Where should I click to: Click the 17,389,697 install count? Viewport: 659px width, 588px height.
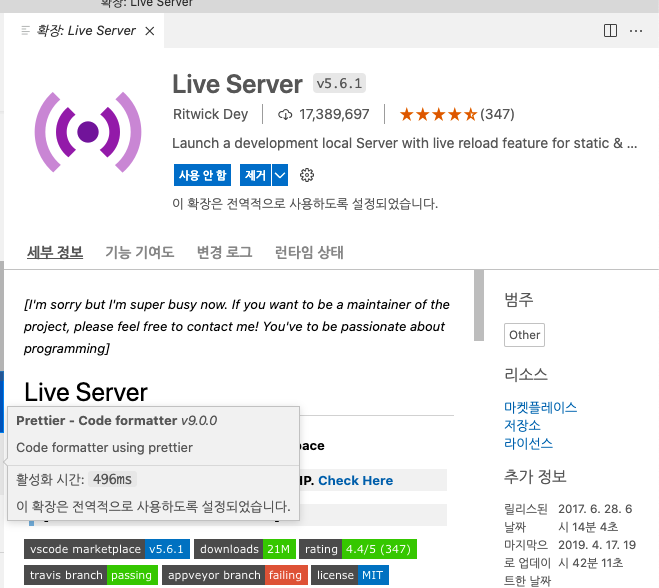click(334, 114)
